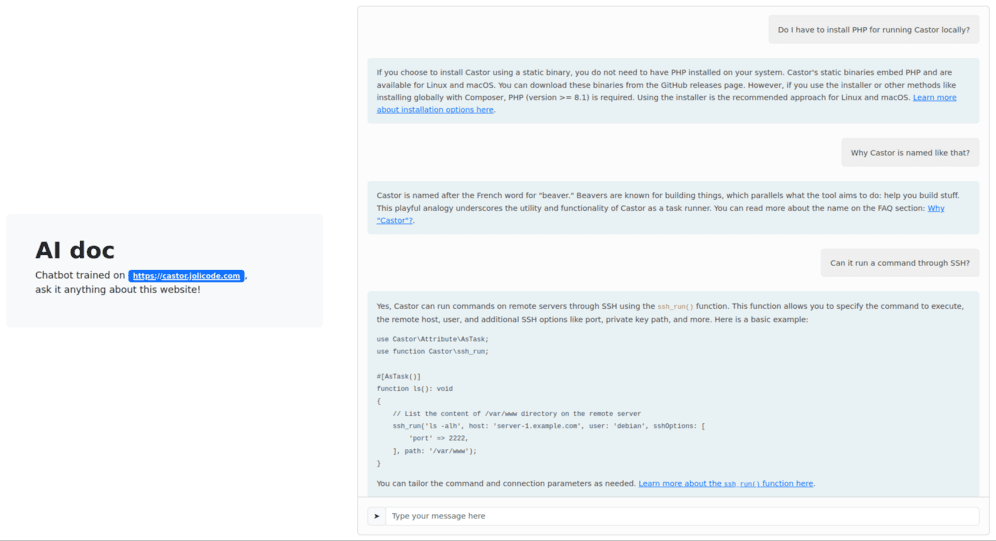Viewport: 996px width, 541px height.
Task: Click the 'Can it run a command through SSH?' message
Action: tap(899, 263)
